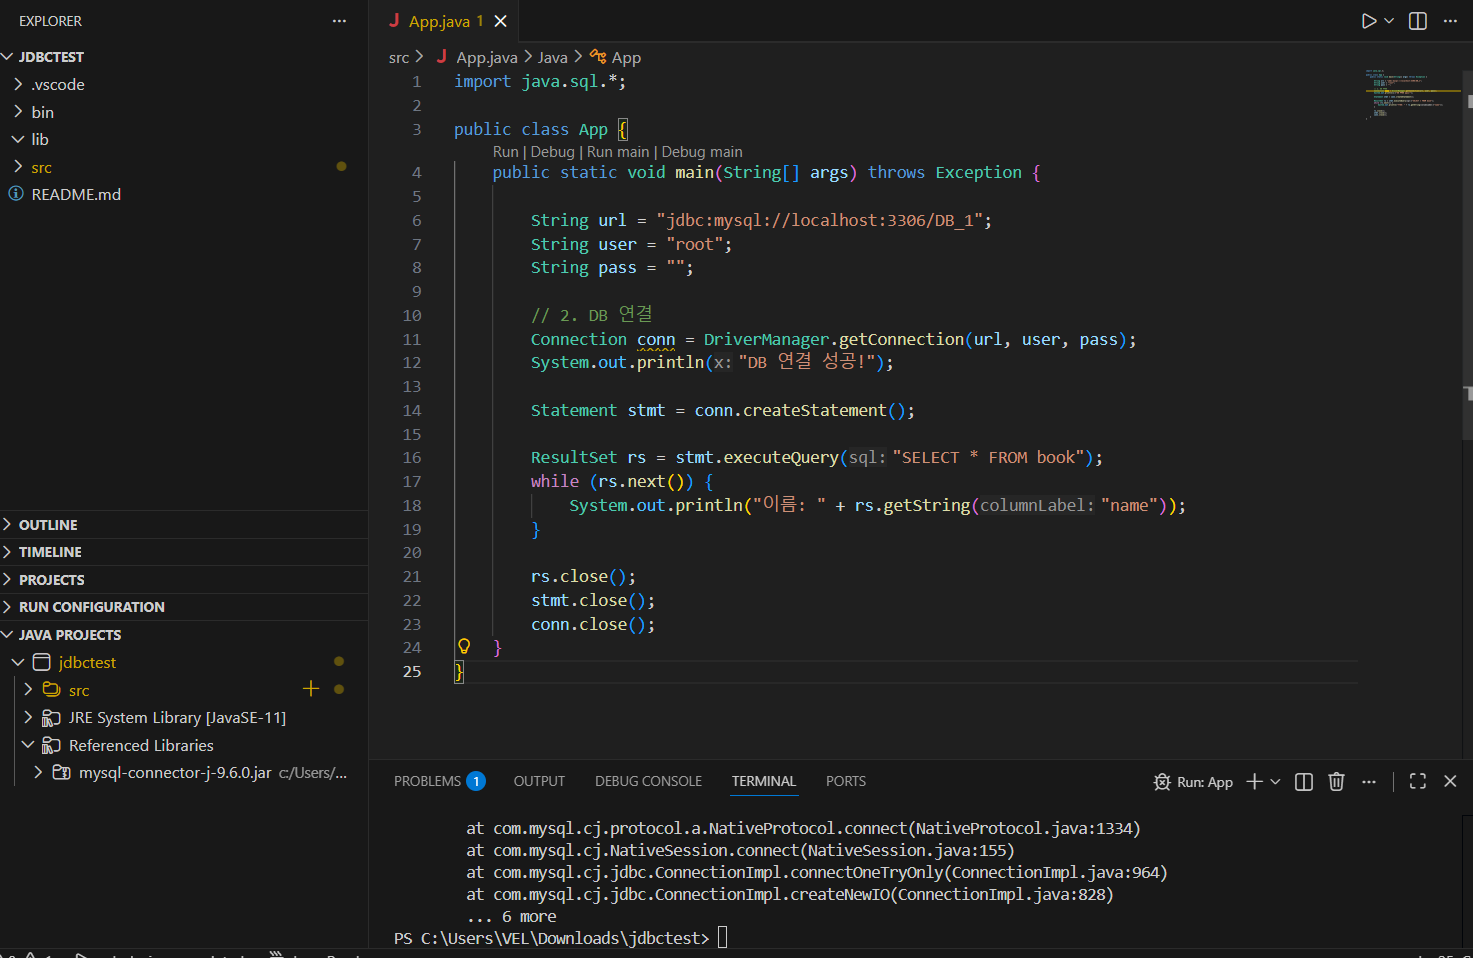Expand the src folder in Explorer
This screenshot has width=1473, height=958.
18,167
